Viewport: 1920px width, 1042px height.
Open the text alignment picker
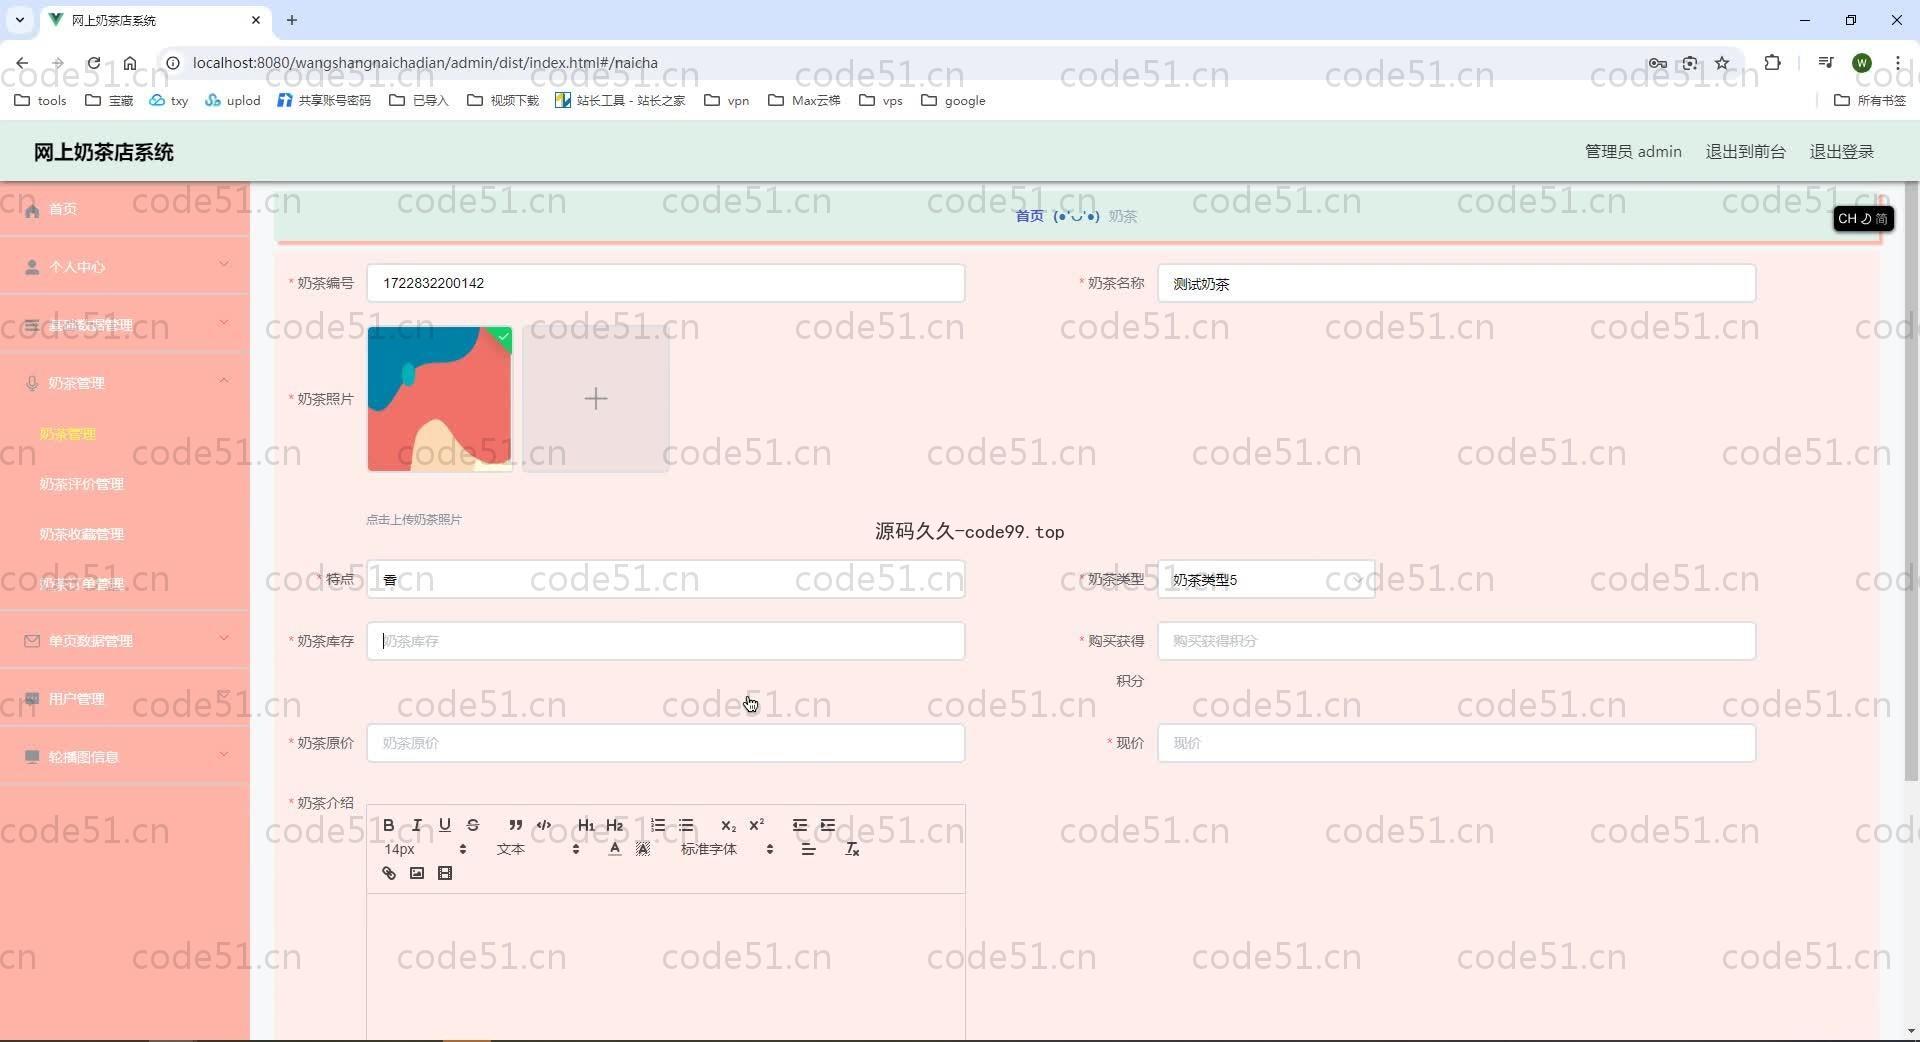tap(808, 849)
